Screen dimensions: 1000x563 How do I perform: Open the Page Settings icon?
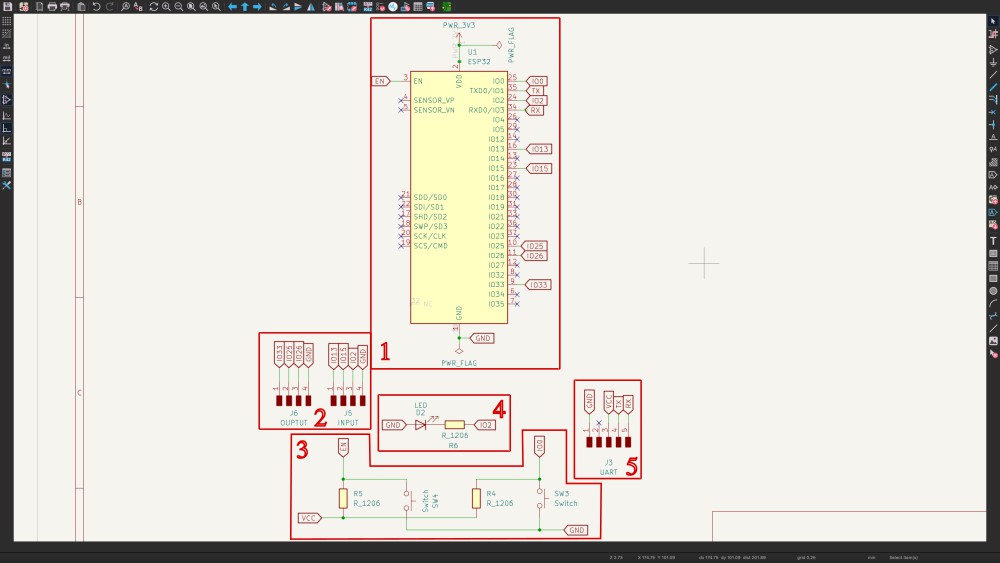pyautogui.click(x=40, y=6)
